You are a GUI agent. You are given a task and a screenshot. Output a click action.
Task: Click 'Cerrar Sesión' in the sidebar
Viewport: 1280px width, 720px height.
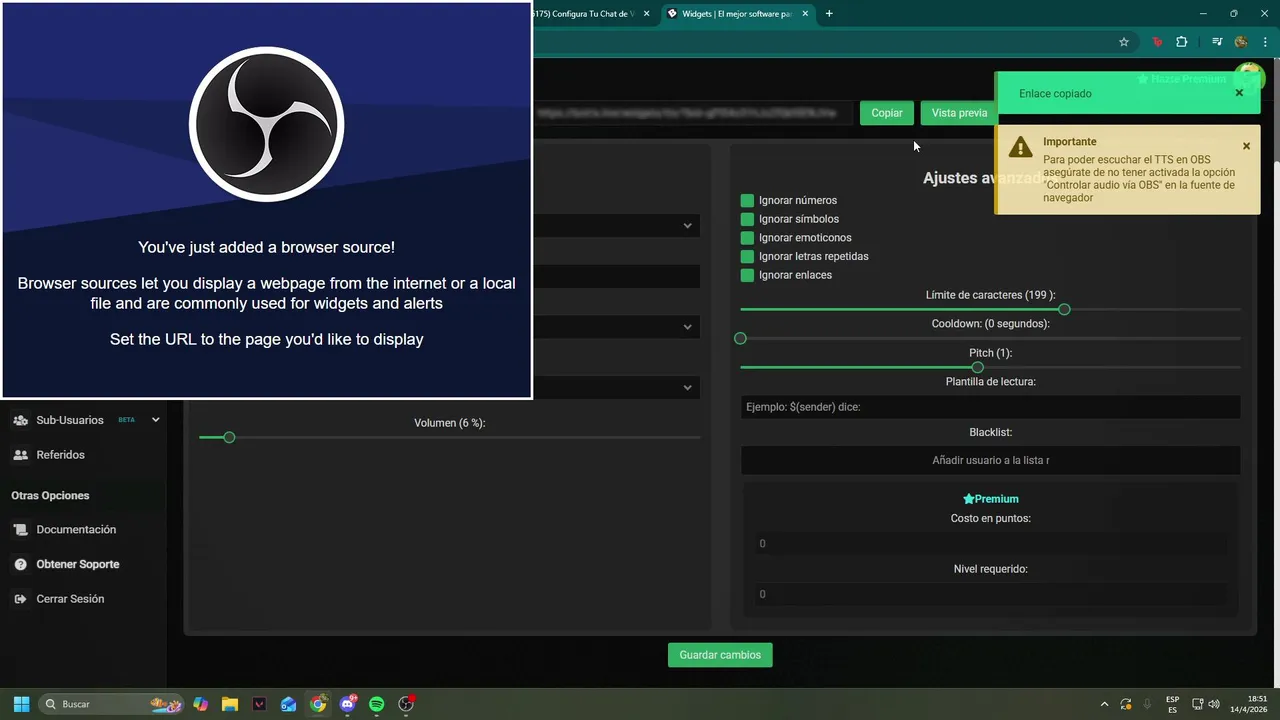pyautogui.click(x=70, y=599)
